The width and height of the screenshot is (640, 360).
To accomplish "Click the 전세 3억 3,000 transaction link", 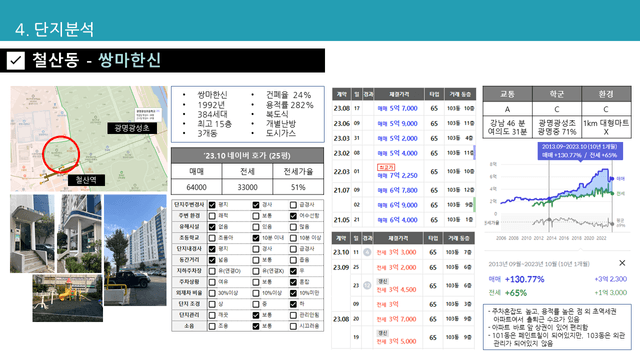I will [396, 252].
